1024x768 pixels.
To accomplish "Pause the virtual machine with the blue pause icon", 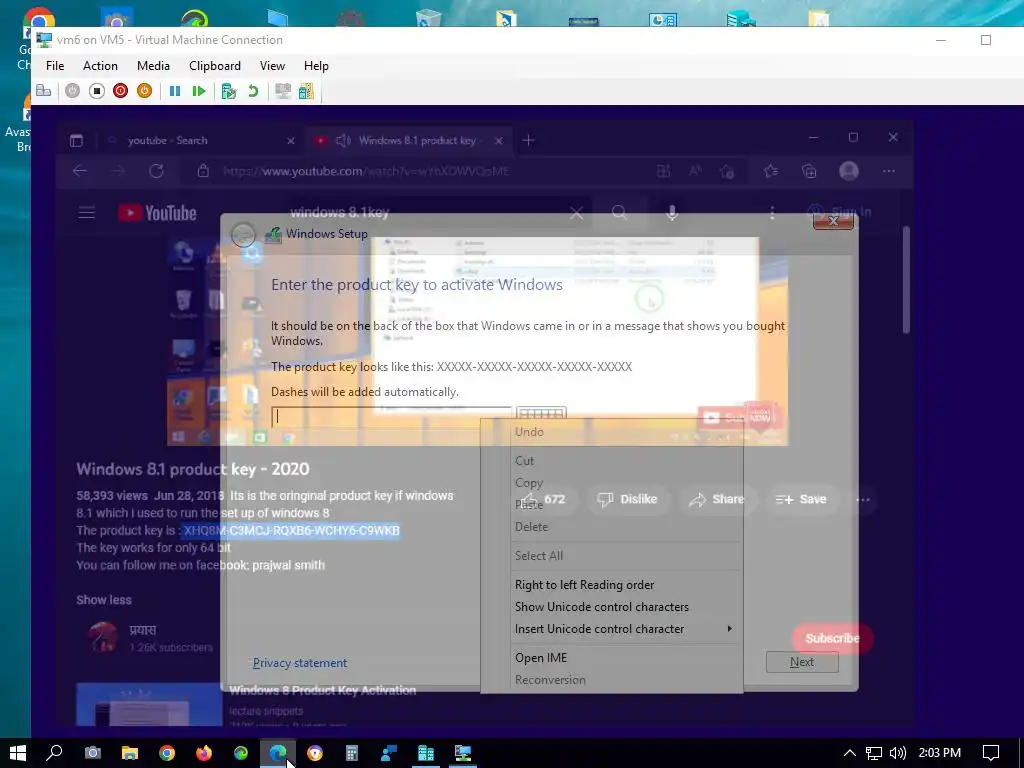I will [x=174, y=91].
